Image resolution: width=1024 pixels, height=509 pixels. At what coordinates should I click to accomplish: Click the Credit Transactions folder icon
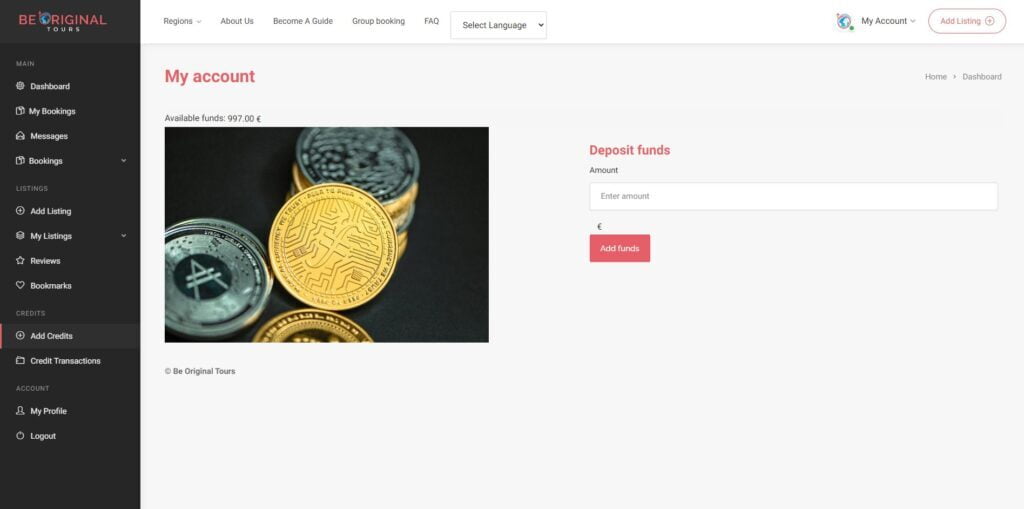20,361
